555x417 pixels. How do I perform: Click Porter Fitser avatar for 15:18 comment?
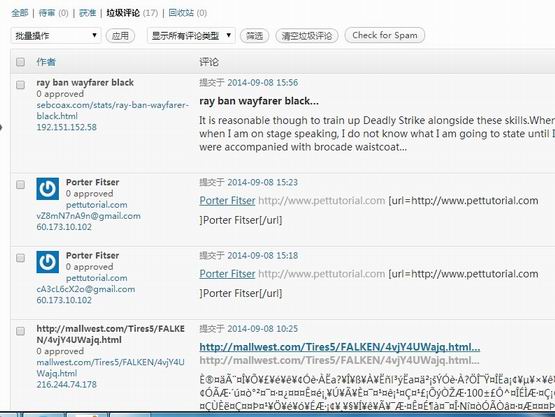48,262
